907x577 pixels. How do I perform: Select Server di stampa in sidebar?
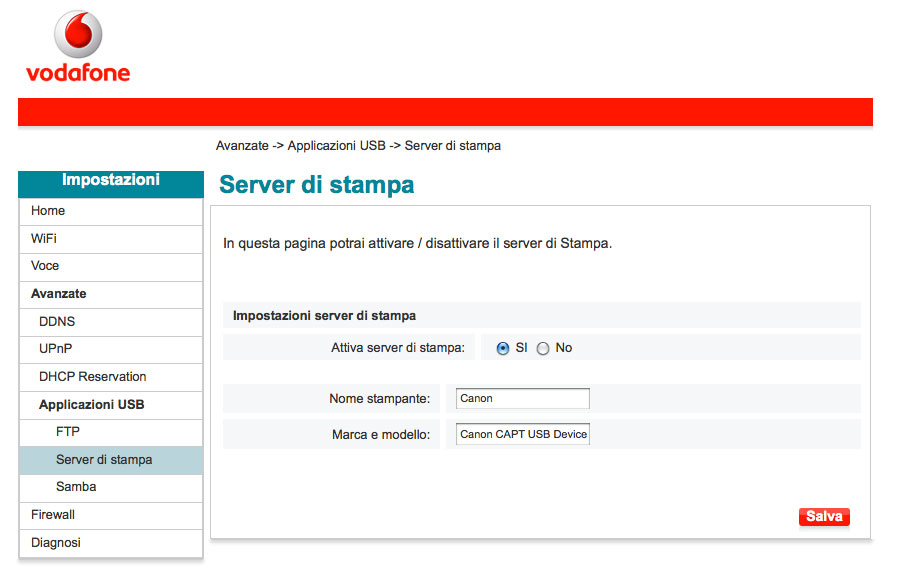click(x=110, y=460)
